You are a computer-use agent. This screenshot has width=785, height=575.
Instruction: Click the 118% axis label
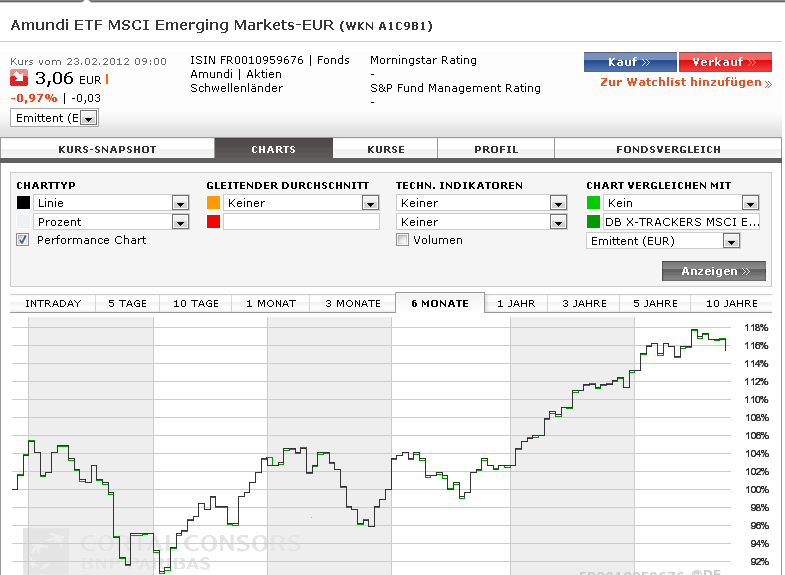tap(756, 328)
